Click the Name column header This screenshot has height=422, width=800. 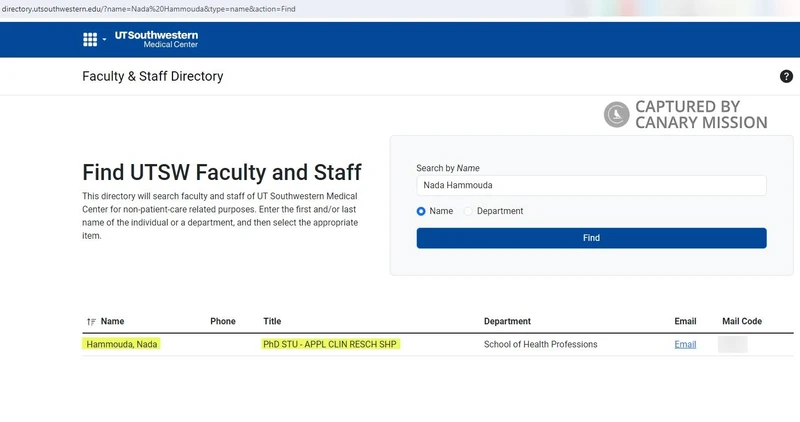[112, 321]
